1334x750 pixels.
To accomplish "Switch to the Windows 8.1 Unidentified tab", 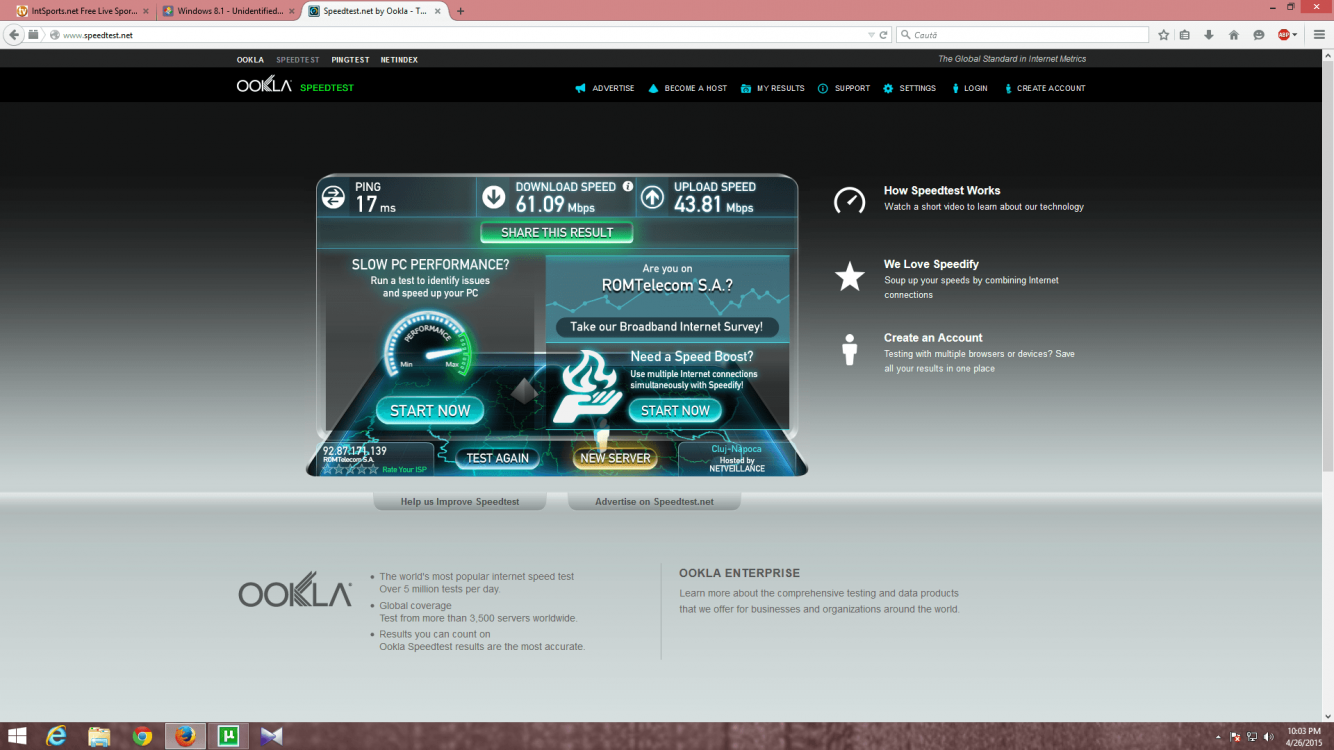I will 229,11.
